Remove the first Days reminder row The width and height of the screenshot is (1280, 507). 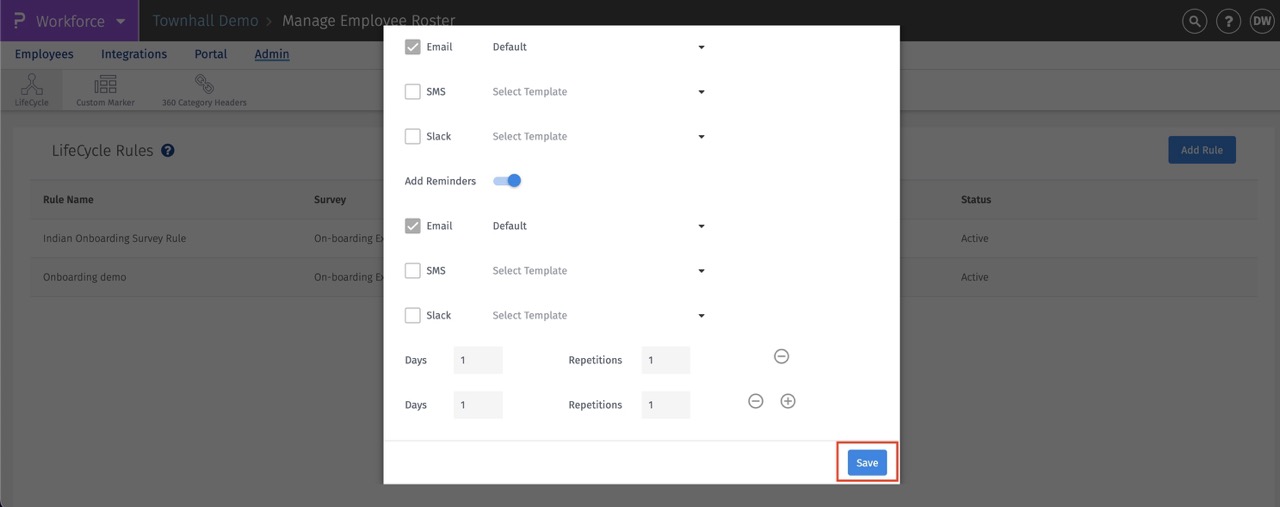point(782,357)
